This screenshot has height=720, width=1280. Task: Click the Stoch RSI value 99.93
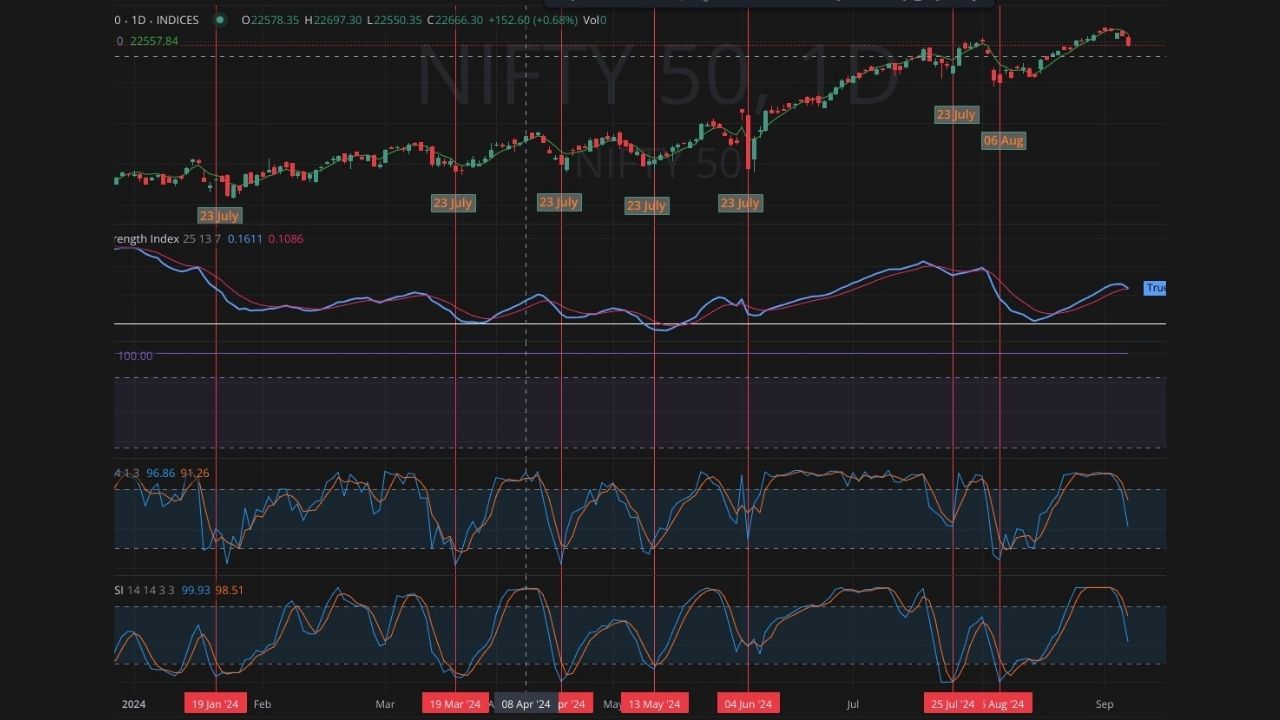tap(196, 590)
